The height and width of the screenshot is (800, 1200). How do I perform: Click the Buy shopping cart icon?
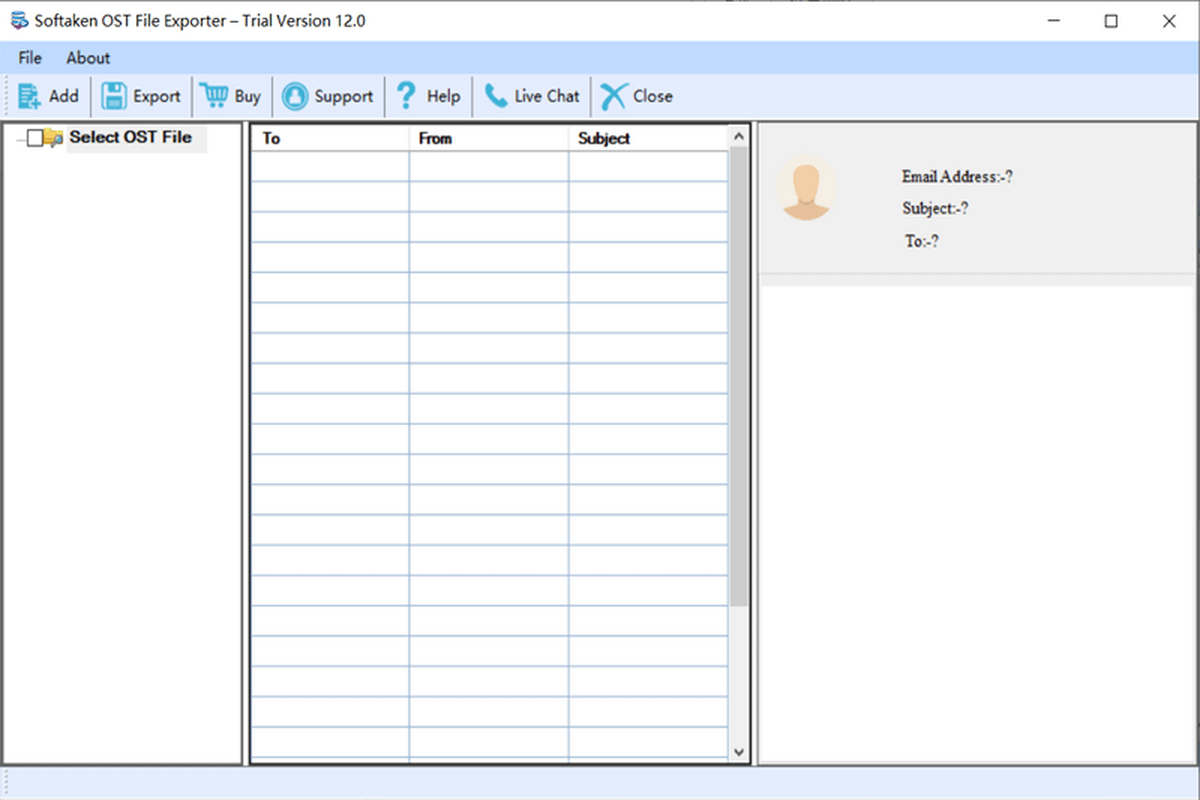pos(213,95)
